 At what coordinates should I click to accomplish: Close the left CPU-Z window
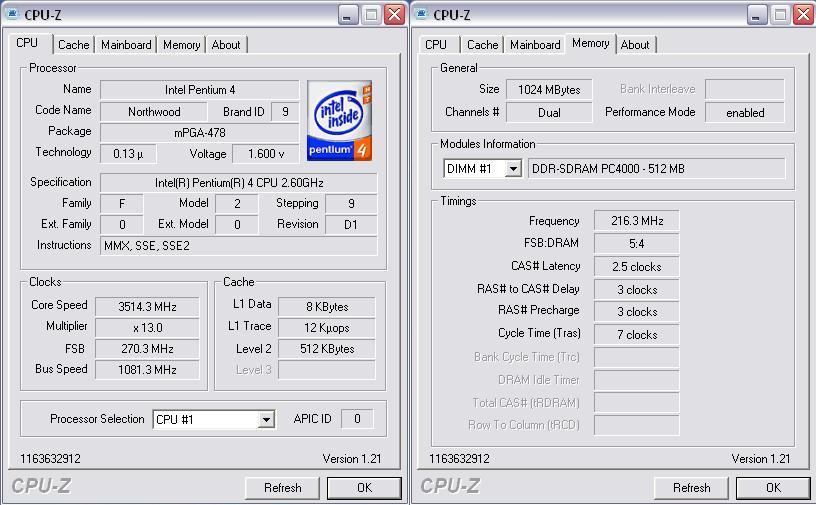[x=394, y=15]
